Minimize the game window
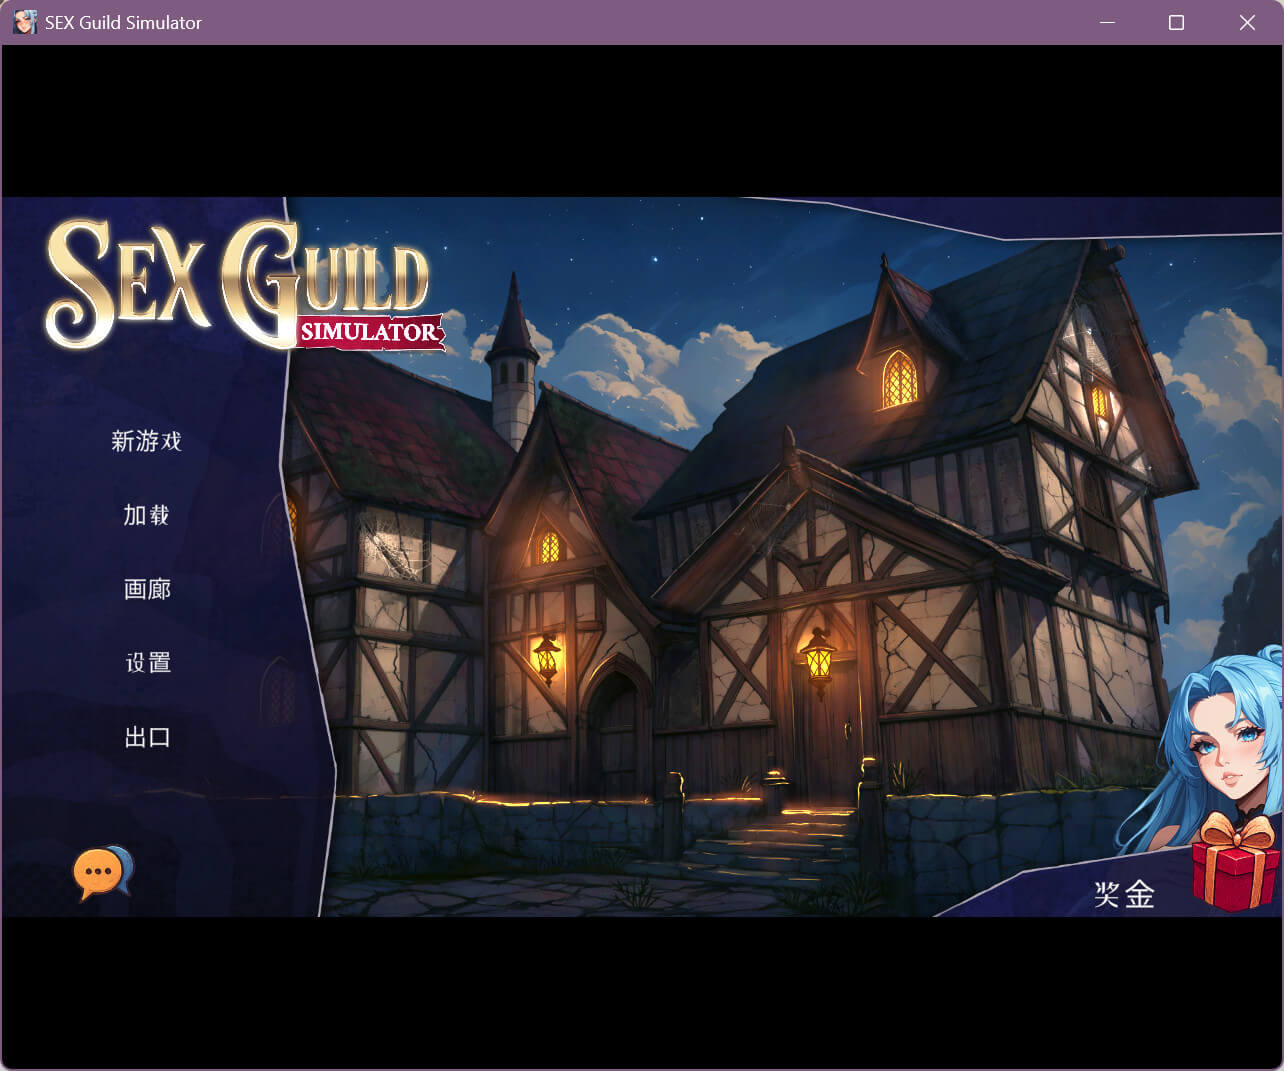This screenshot has height=1071, width=1284. click(x=1107, y=22)
